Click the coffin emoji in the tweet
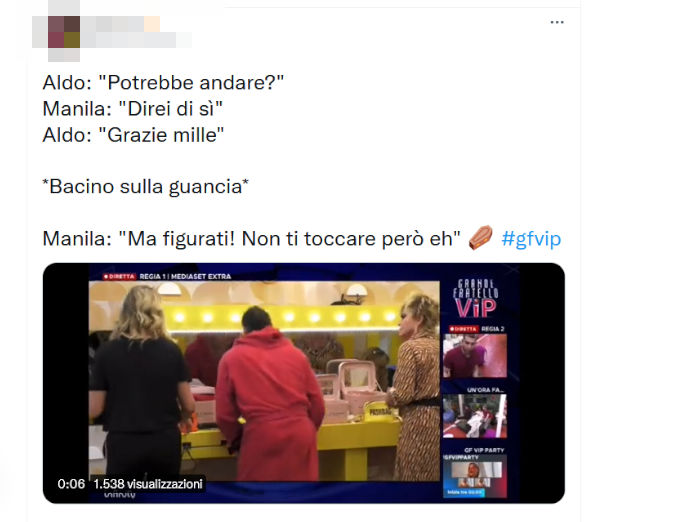This screenshot has width=675, height=522. 480,238
